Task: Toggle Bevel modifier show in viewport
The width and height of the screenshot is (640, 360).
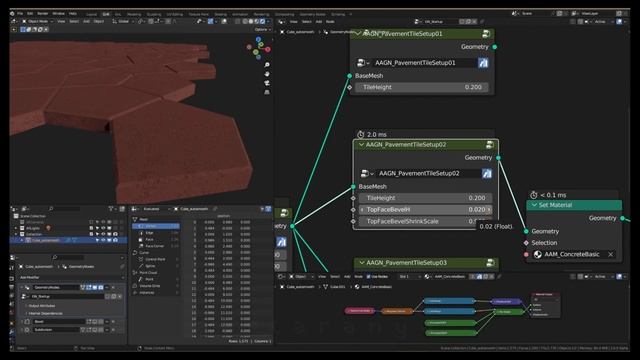Action: 95,322
